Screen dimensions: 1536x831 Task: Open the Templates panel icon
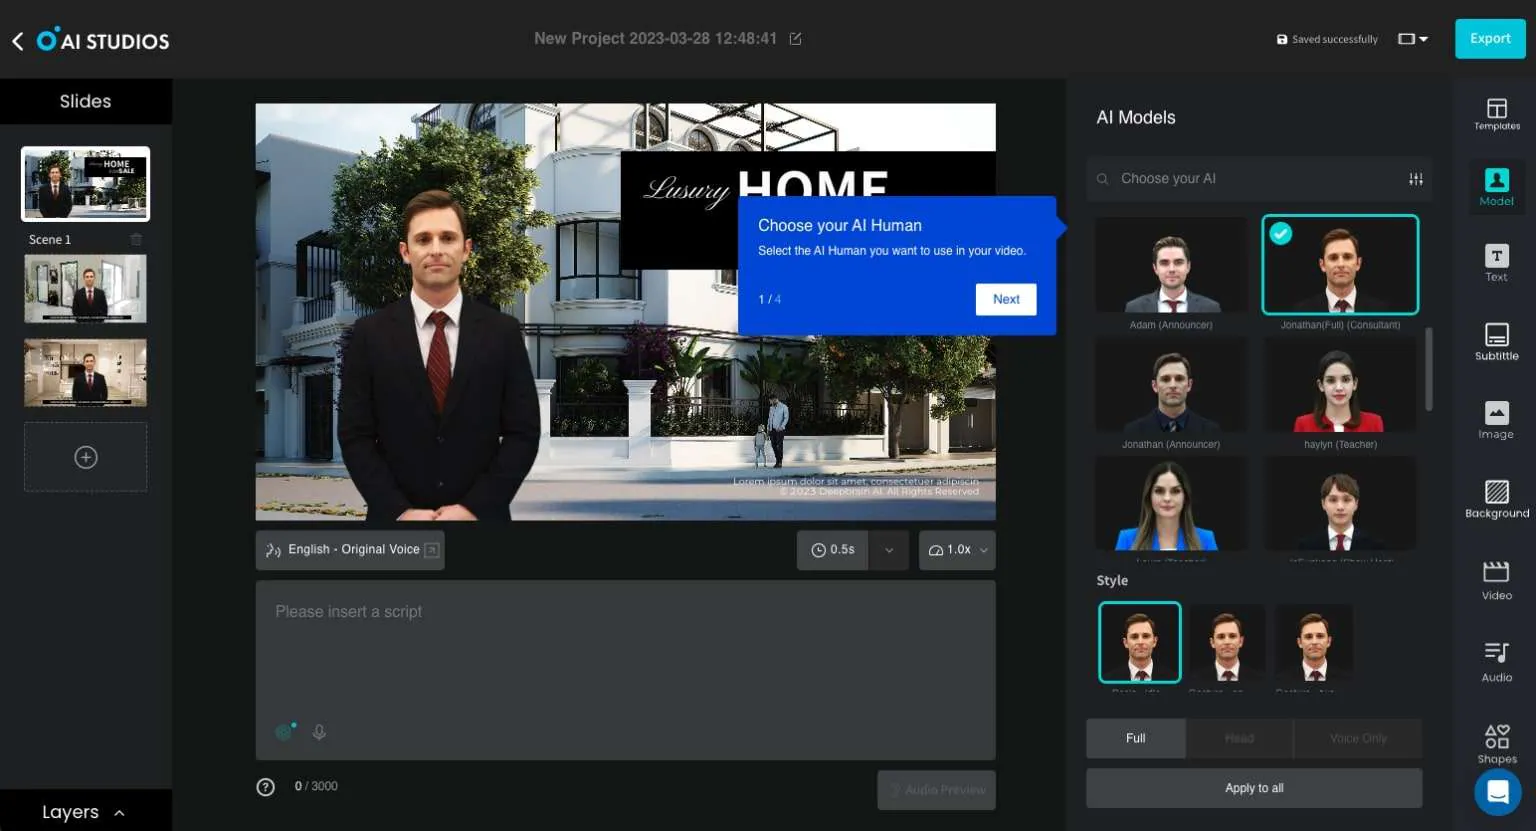coord(1496,114)
